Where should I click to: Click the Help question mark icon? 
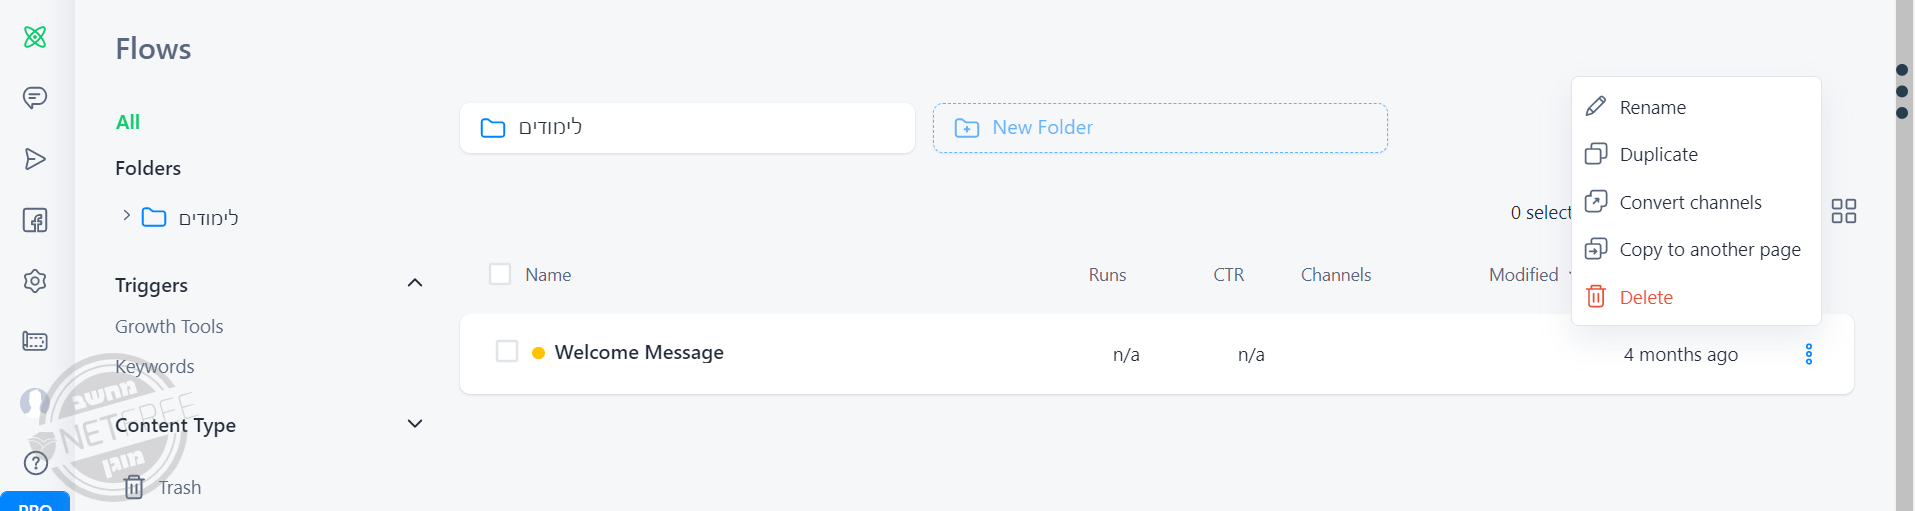36,463
